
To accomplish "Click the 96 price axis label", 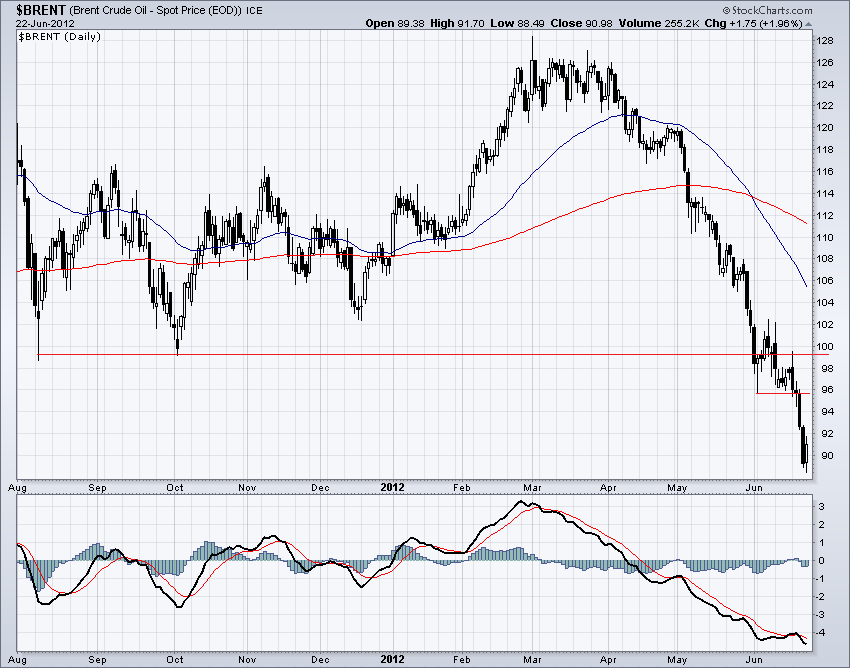I will [827, 390].
